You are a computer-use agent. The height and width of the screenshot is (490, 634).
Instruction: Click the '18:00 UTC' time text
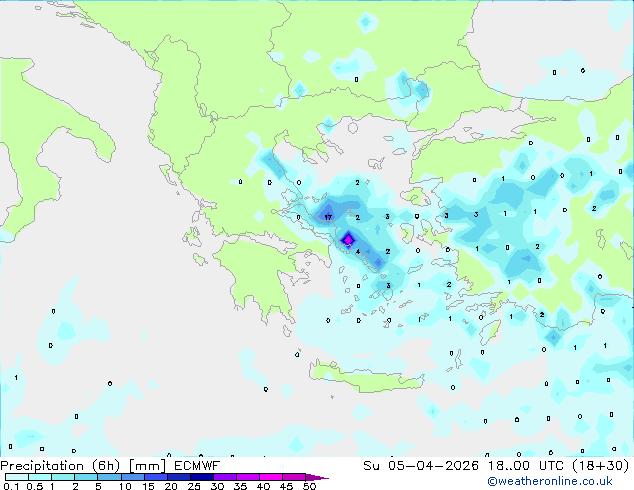[x=526, y=466]
